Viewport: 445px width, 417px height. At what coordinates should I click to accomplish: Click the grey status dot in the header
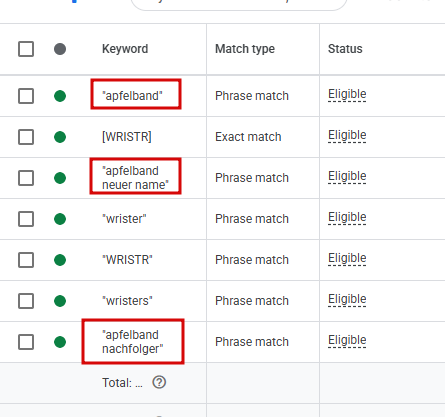pyautogui.click(x=60, y=49)
